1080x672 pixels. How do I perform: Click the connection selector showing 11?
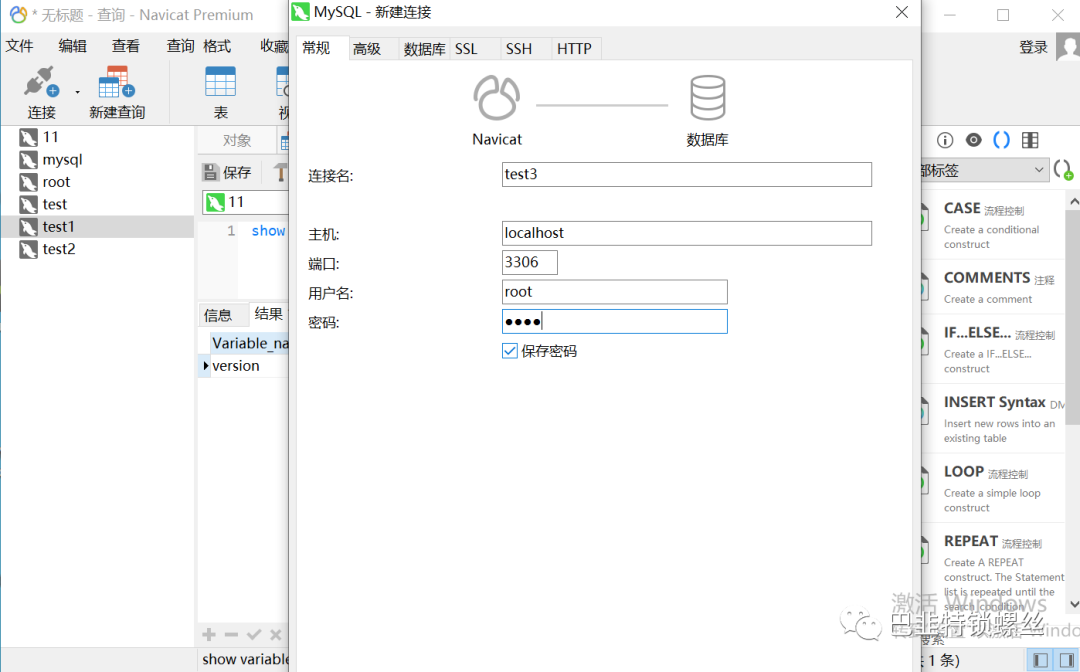[245, 202]
